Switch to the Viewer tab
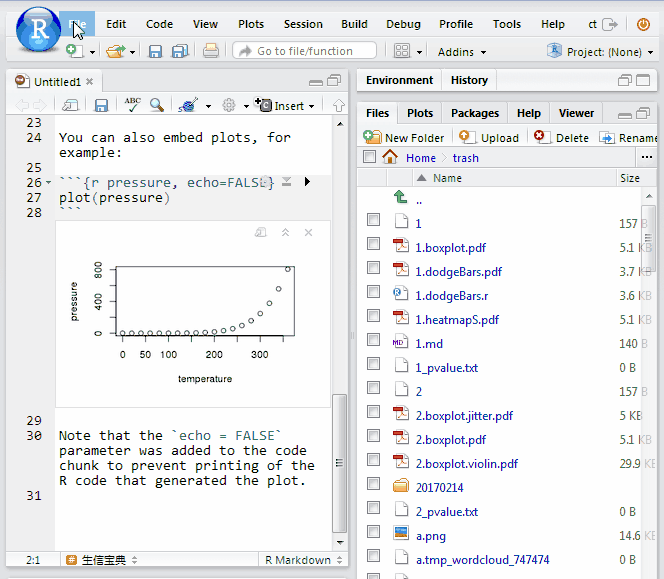The image size is (664, 579). [x=576, y=113]
